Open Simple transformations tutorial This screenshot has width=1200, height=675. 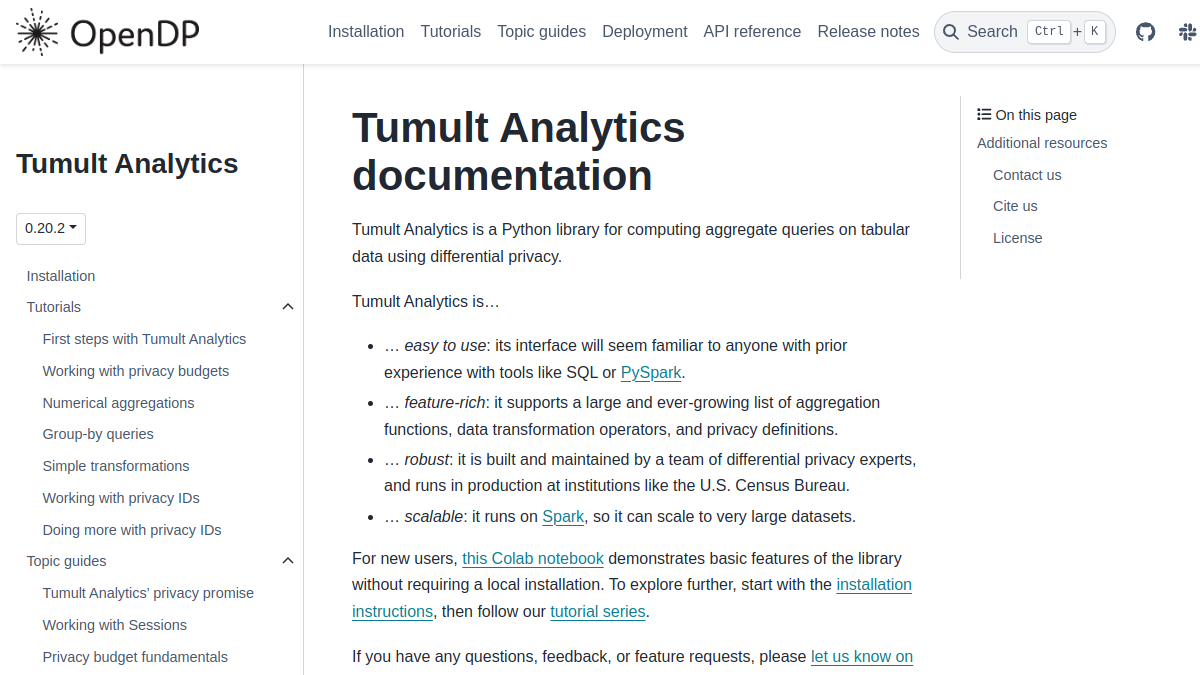tap(116, 466)
